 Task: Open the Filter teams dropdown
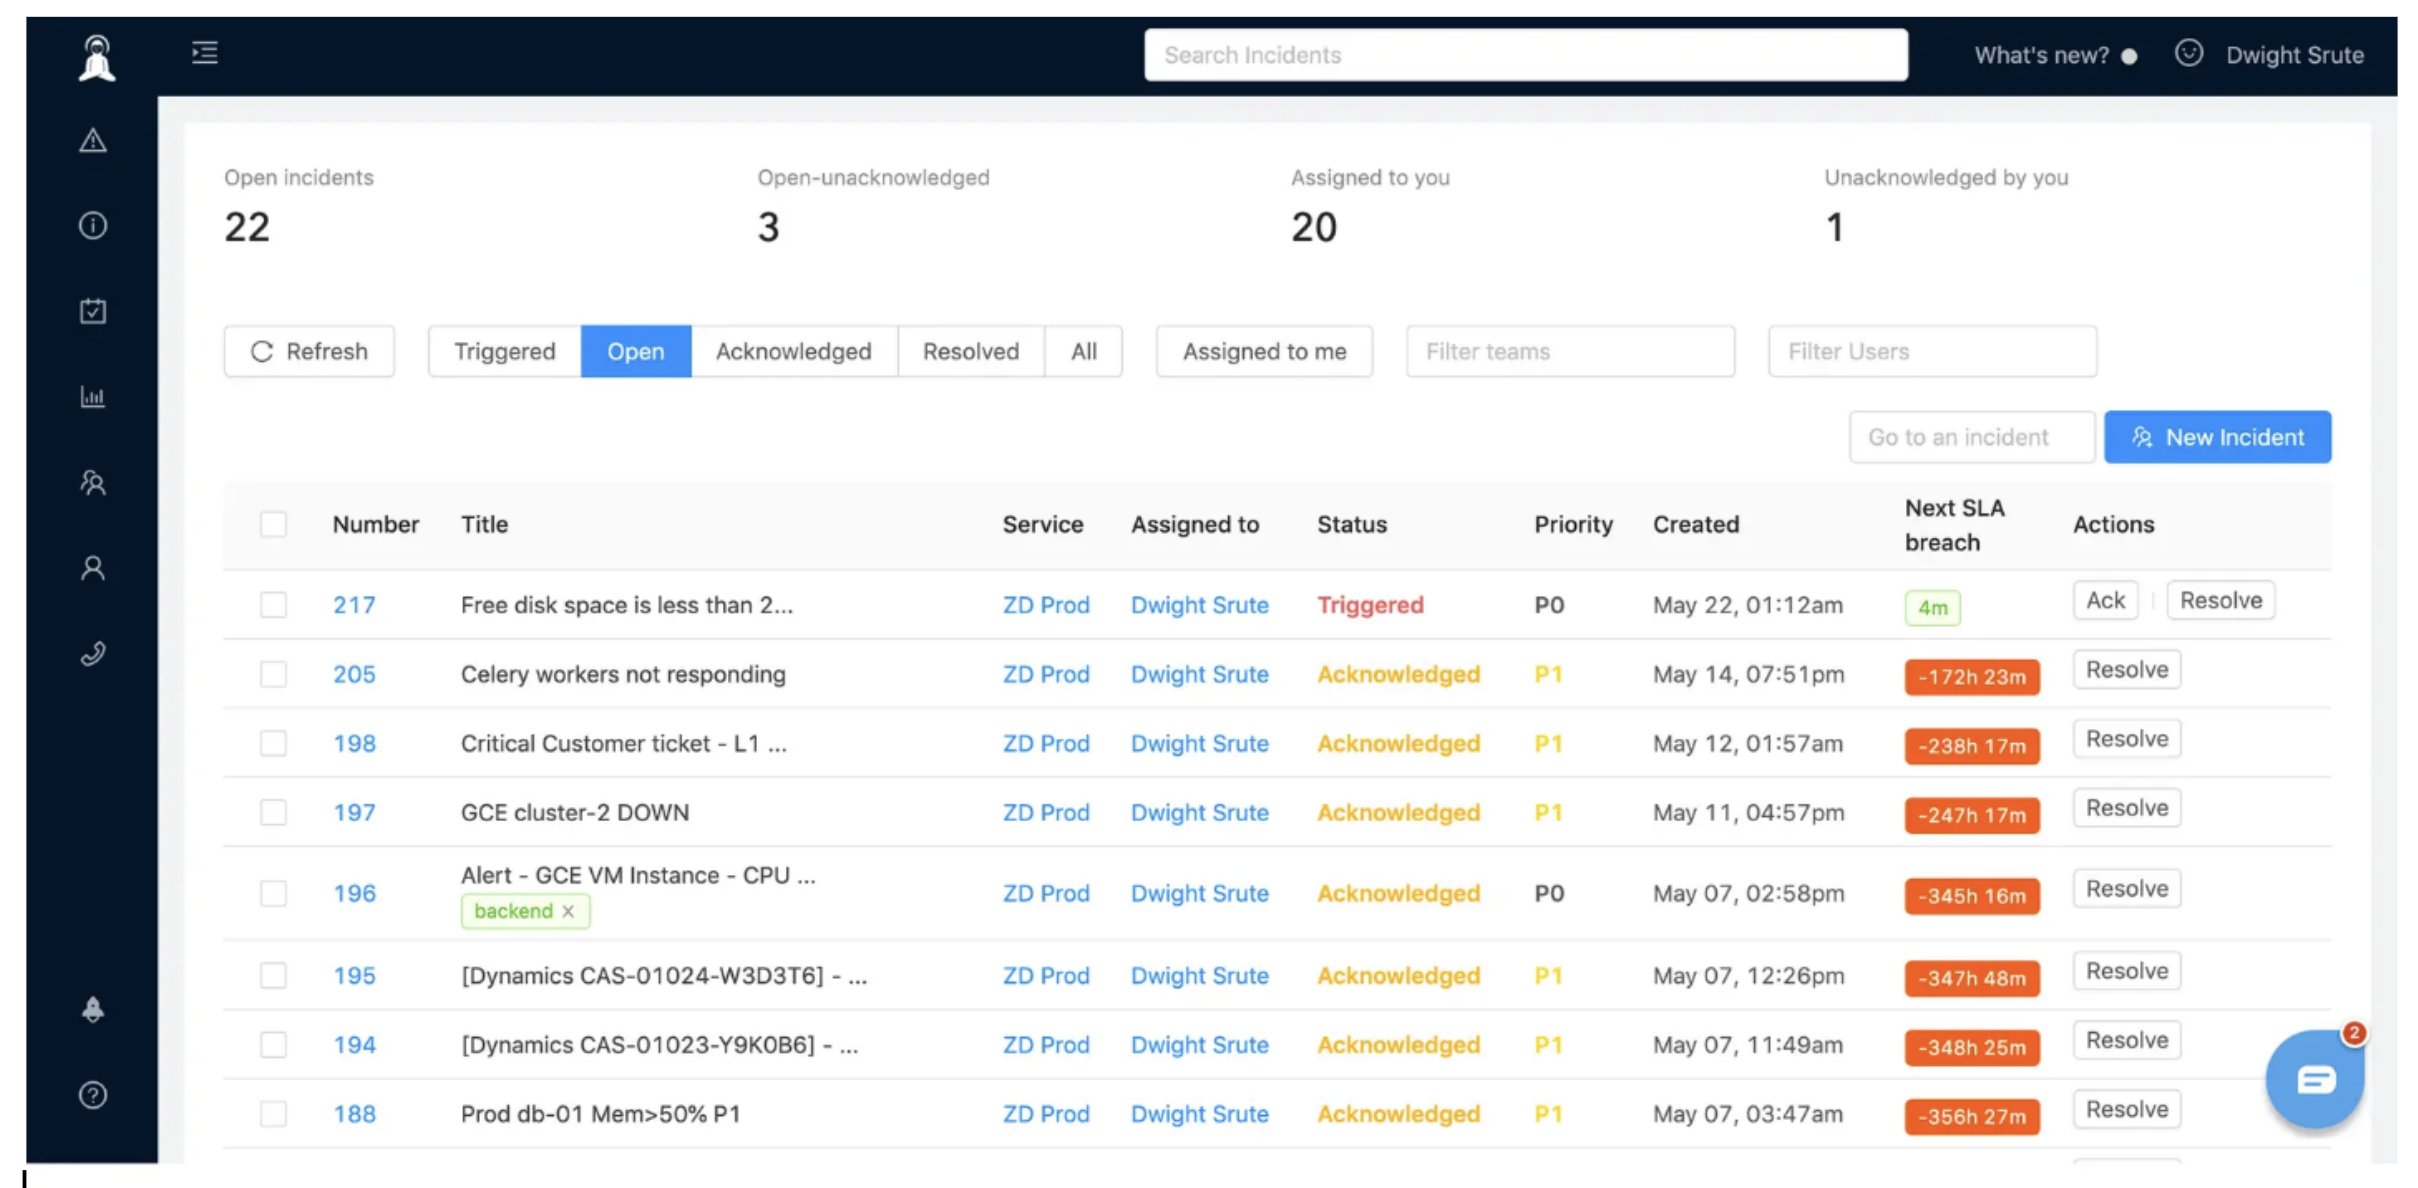(1569, 351)
